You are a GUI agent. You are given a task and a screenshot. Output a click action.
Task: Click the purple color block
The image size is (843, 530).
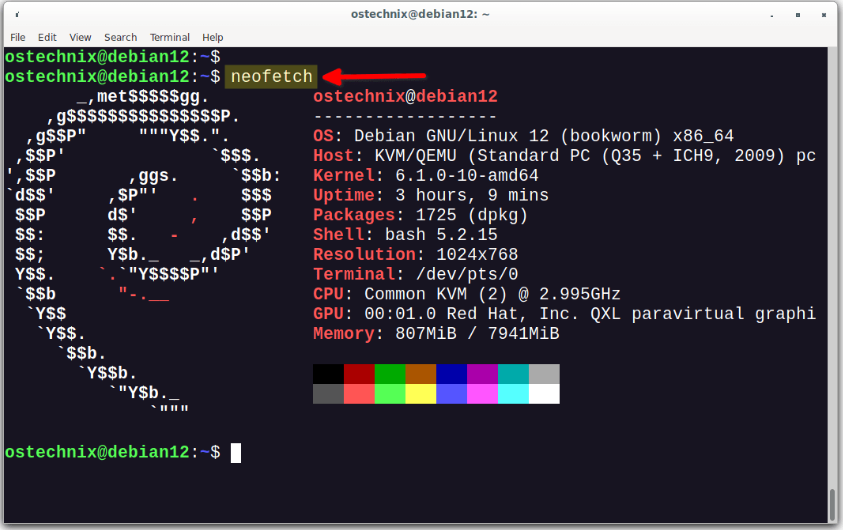[x=482, y=374]
